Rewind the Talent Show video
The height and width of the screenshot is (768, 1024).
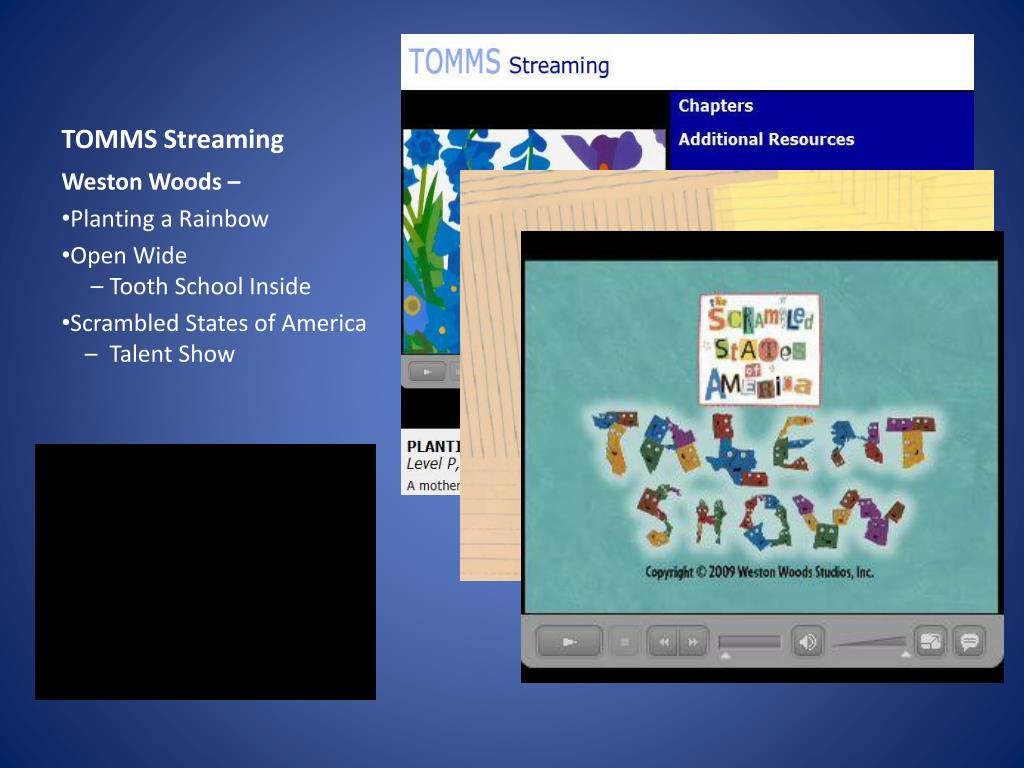663,642
